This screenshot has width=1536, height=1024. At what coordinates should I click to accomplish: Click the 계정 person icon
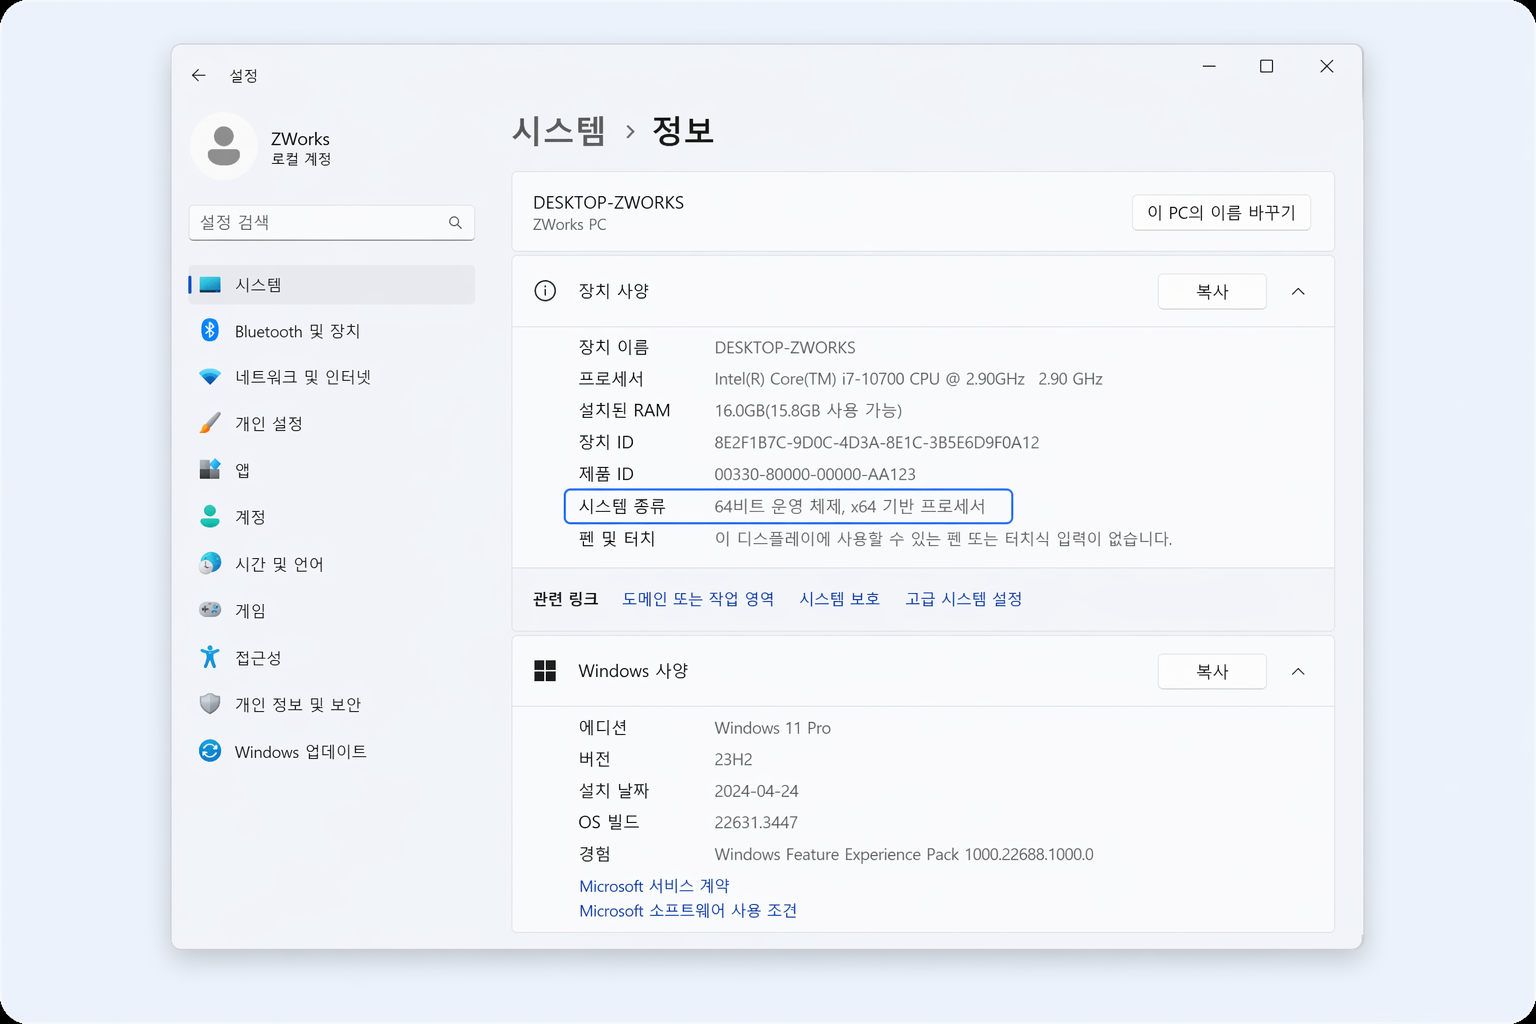click(x=210, y=516)
